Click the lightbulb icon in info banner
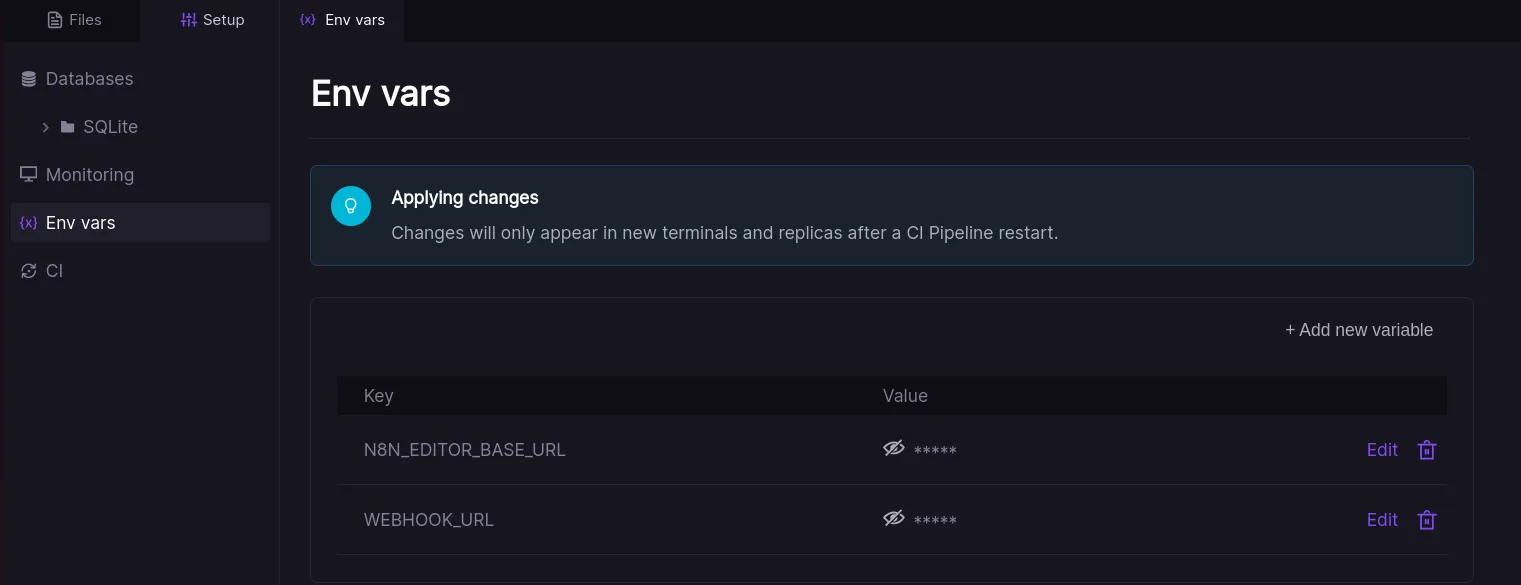Viewport: 1521px width, 585px height. coord(351,206)
